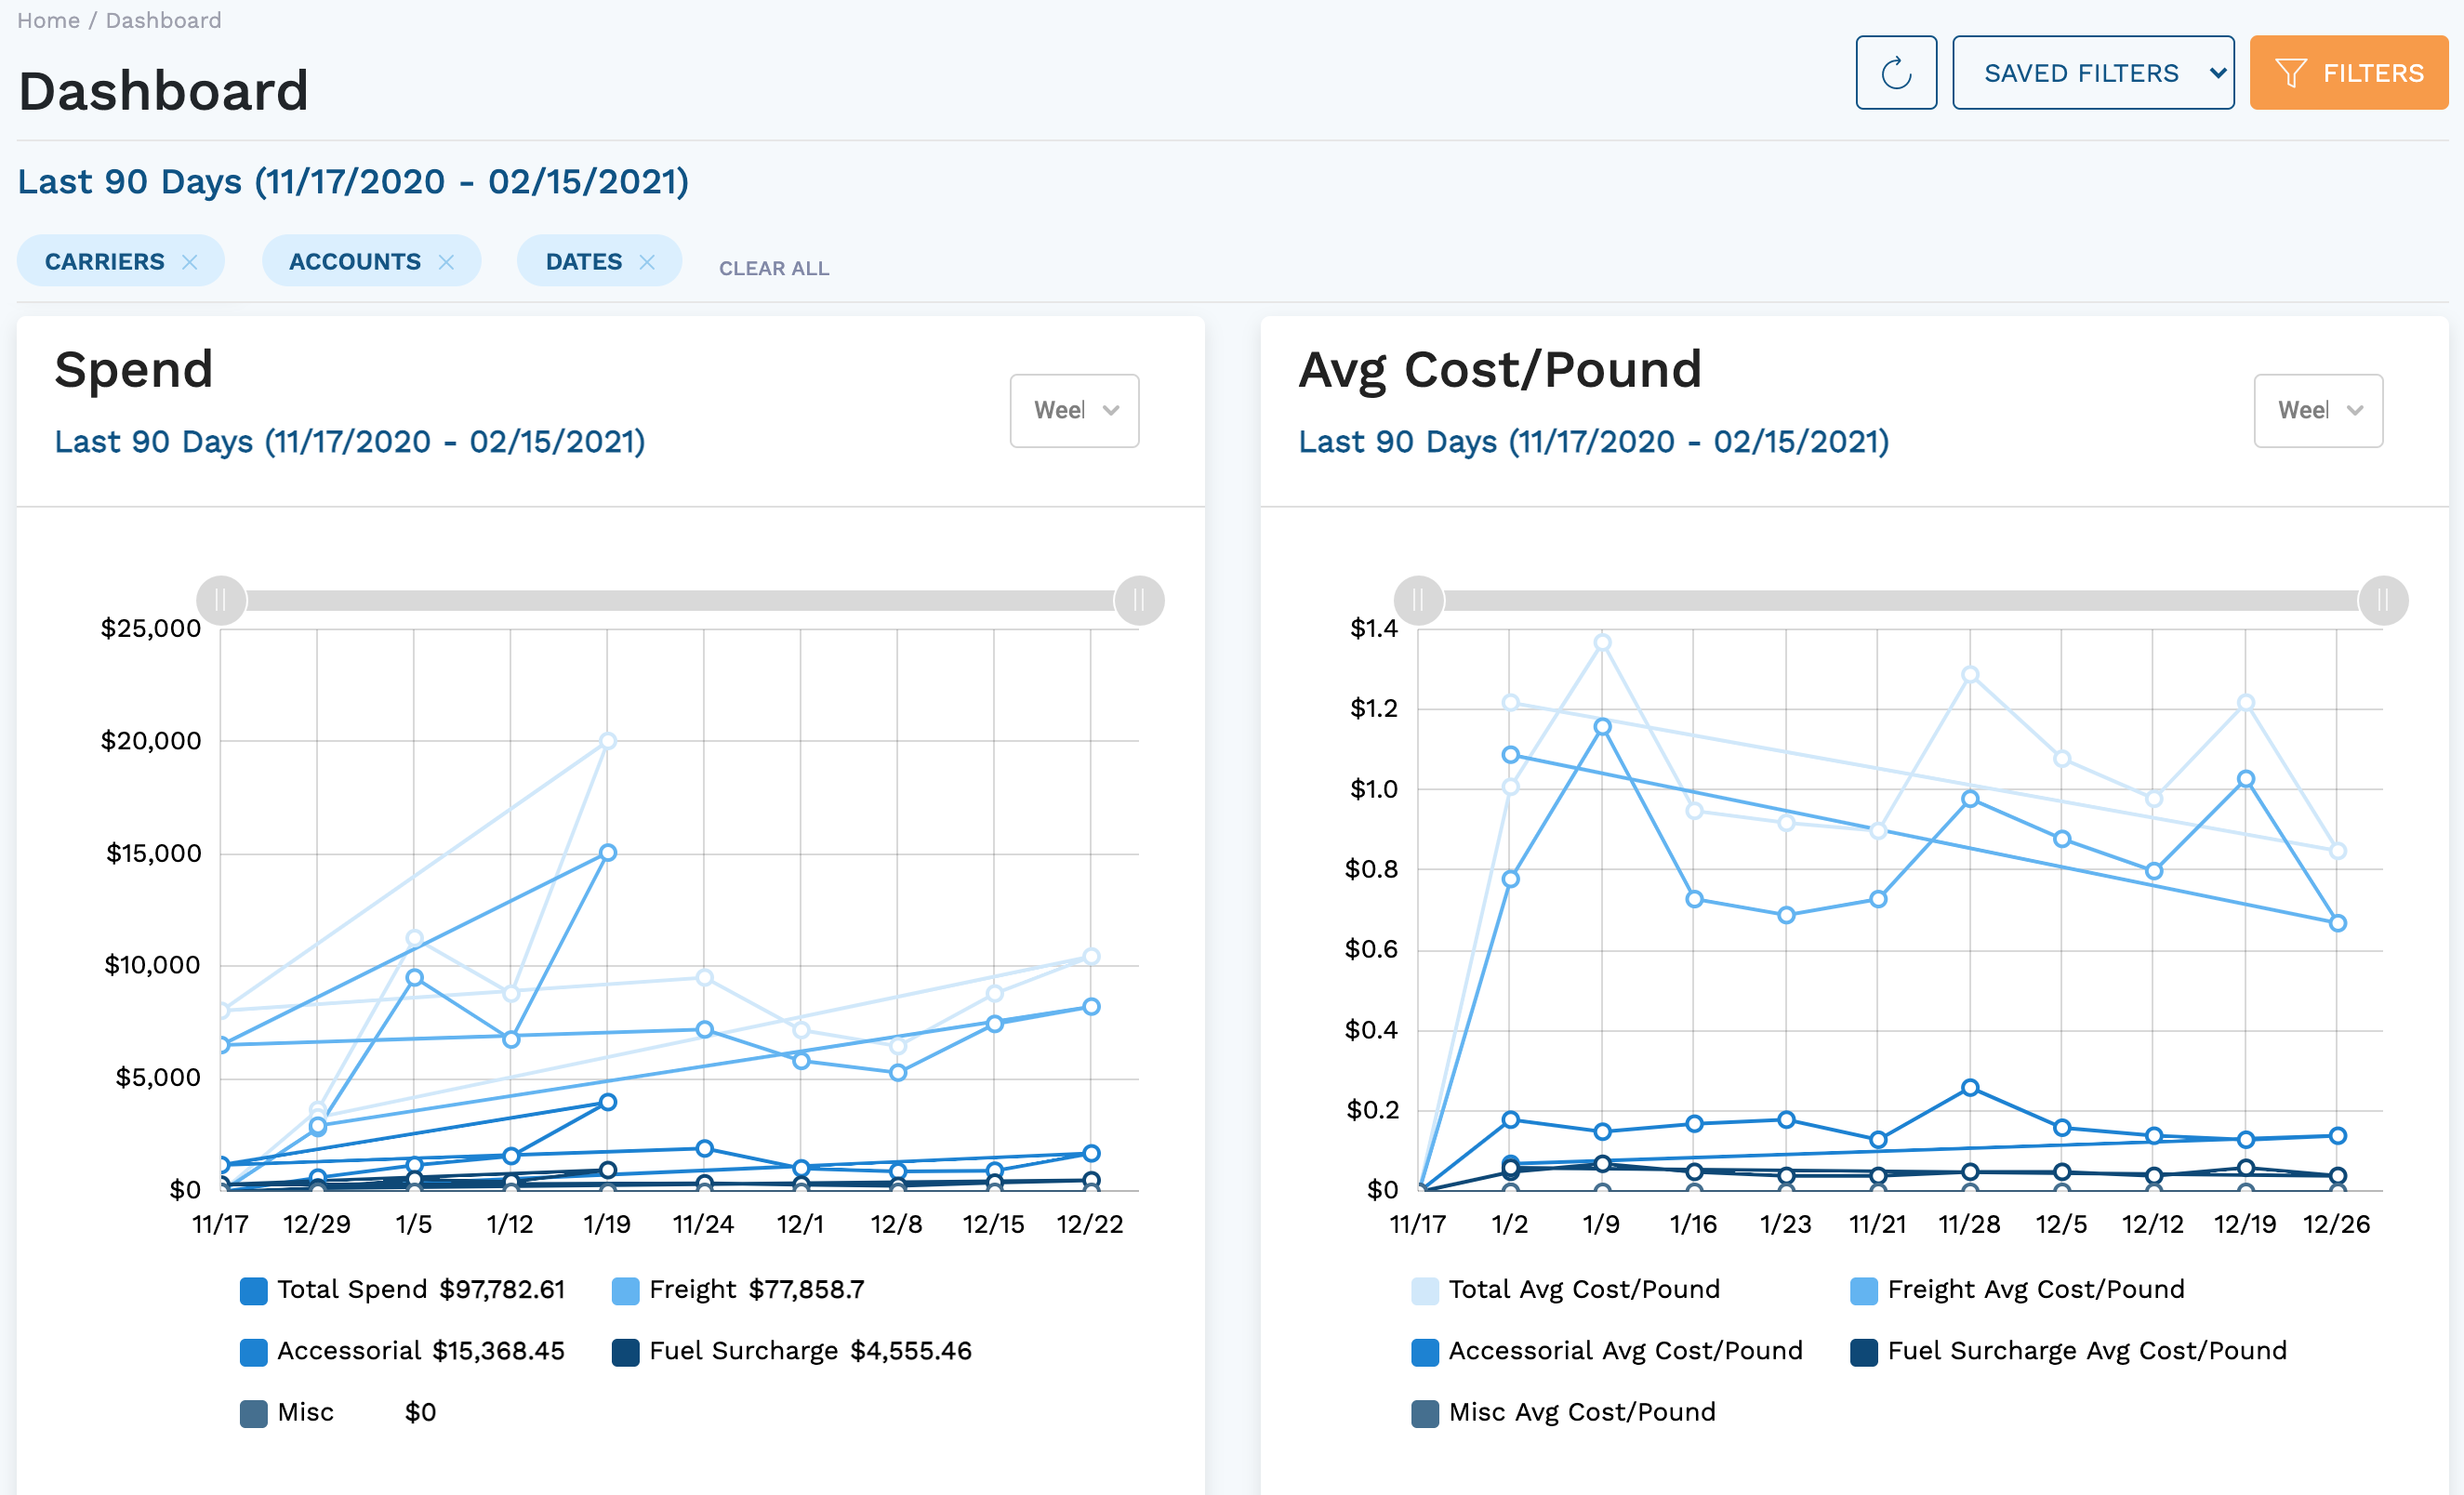Hide Misc series in Spend legend
2464x1495 pixels.
coord(254,1413)
